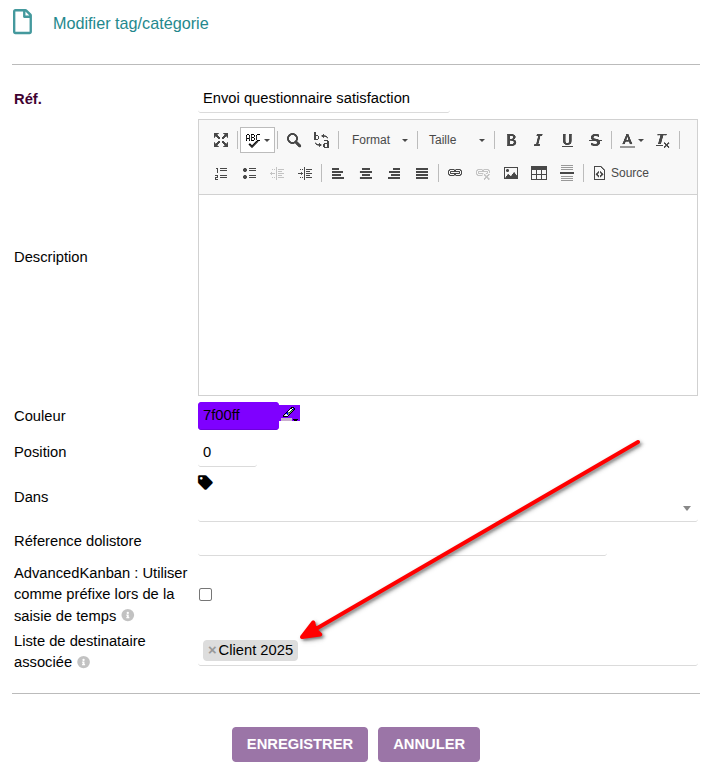Click the Modifier tag/catégorie title
This screenshot has height=767, width=720.
coord(131,23)
